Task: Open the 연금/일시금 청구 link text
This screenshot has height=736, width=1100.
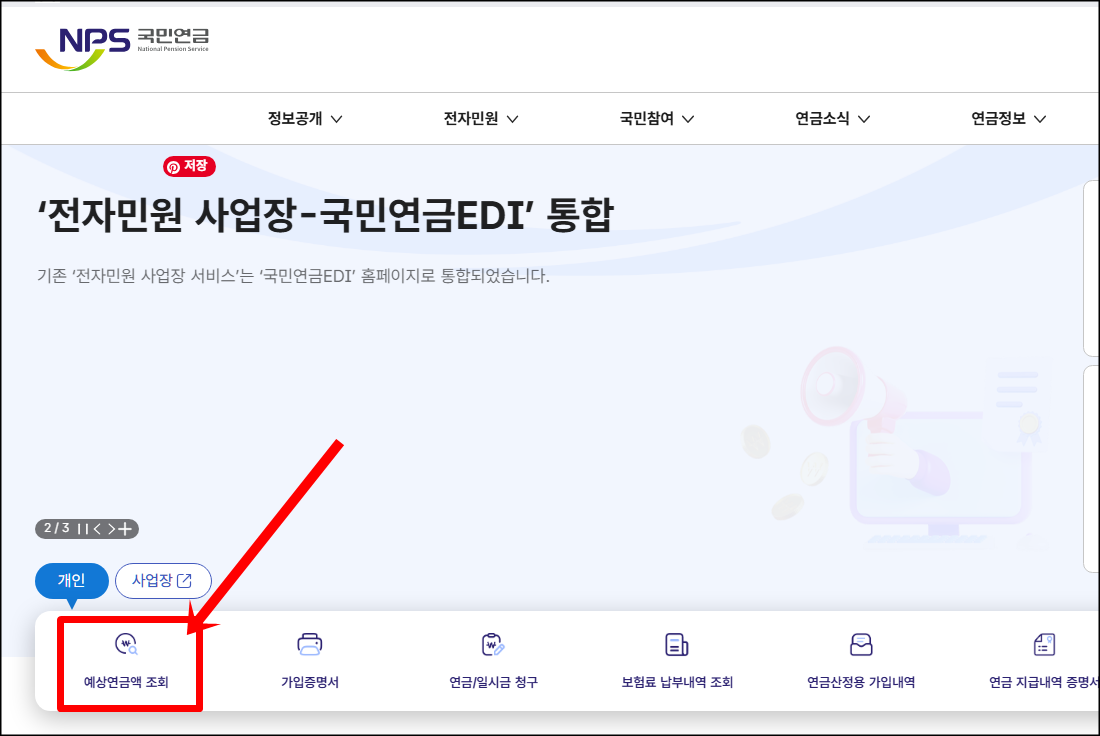Action: coord(493,682)
